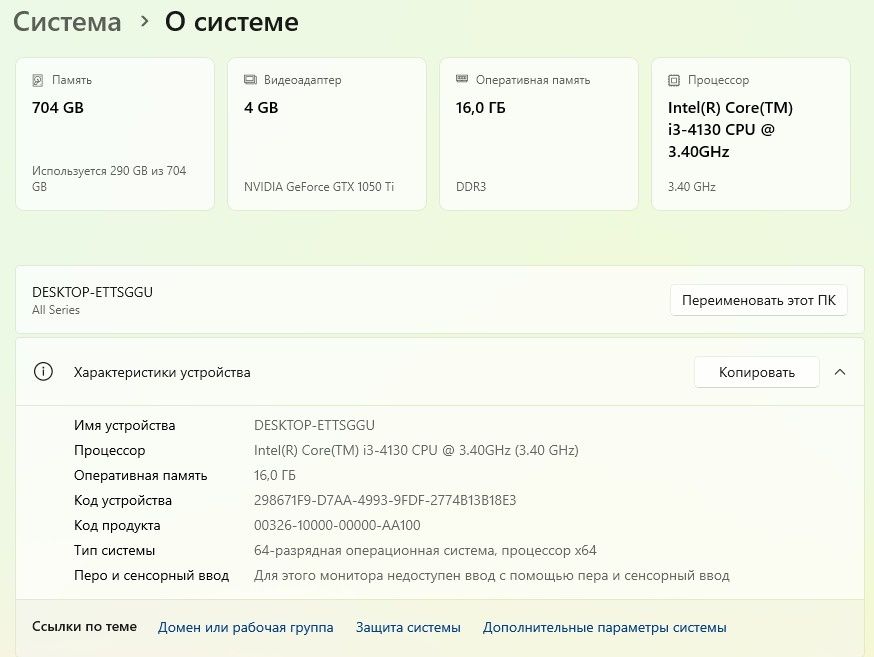The height and width of the screenshot is (657, 874).
Task: Open Домен или рабочая группа link
Action: tap(245, 627)
